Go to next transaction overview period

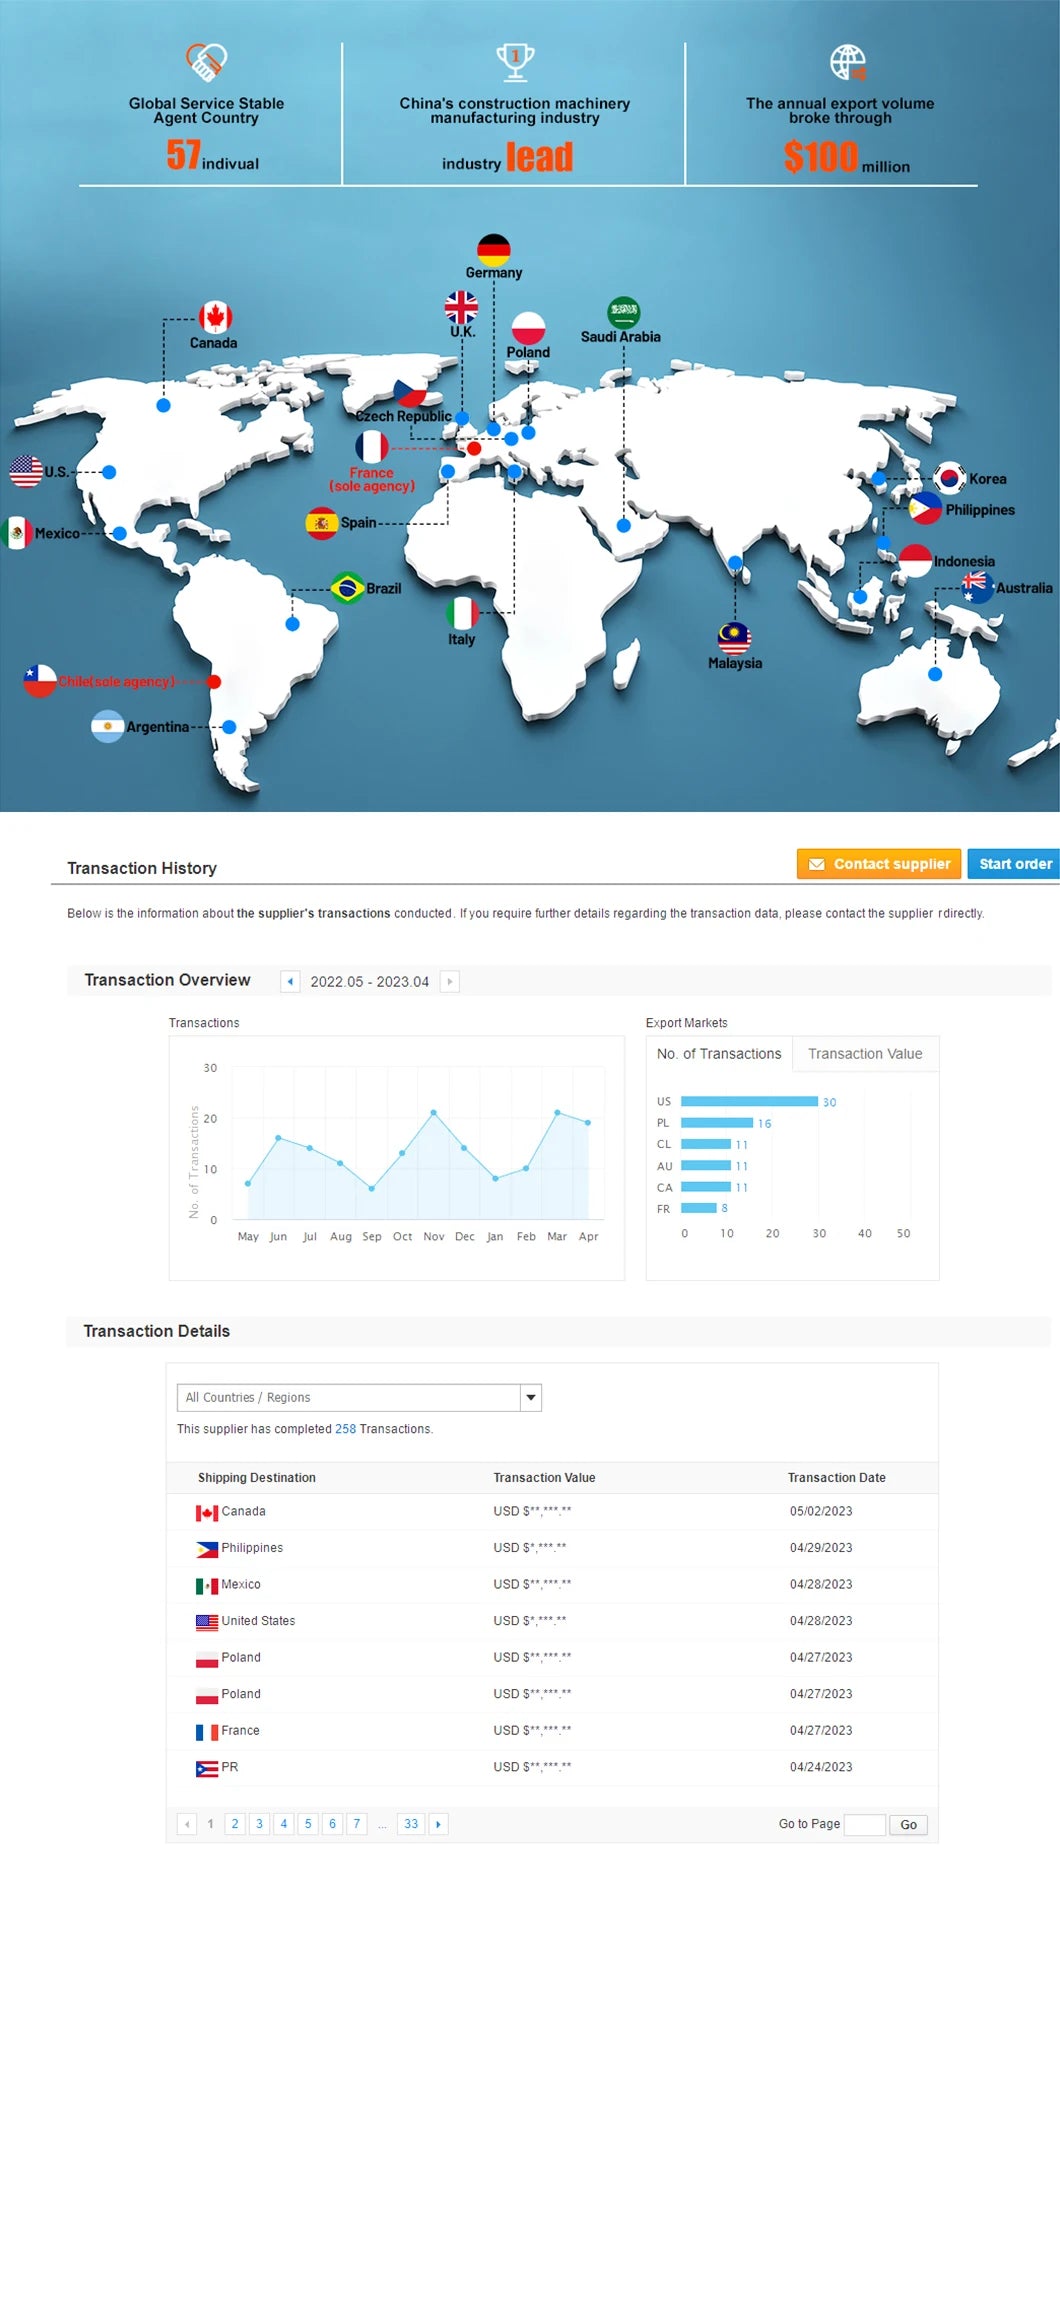click(x=450, y=981)
